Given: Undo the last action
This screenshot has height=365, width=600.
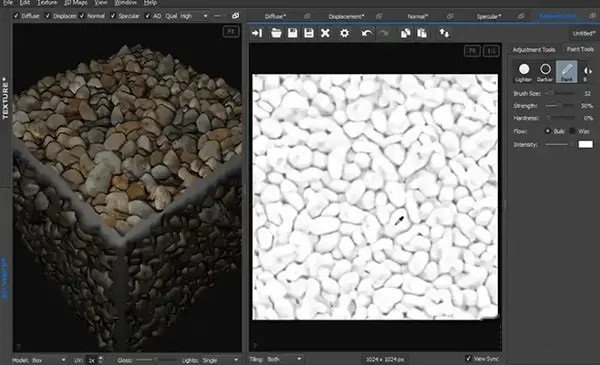Looking at the screenshot, I should click(367, 33).
